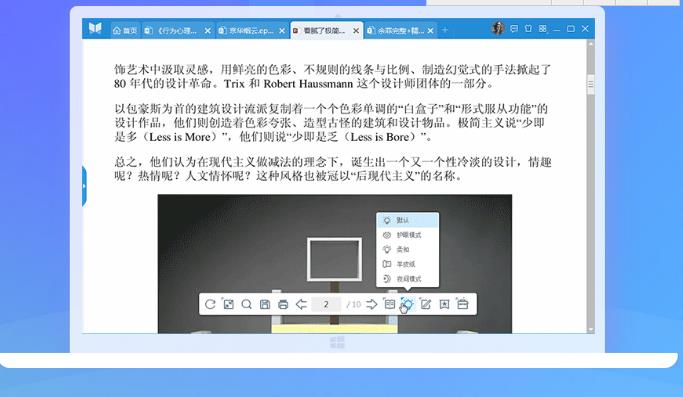Click the scrollbar up arrow
The width and height of the screenshot is (683, 397).
point(591,44)
